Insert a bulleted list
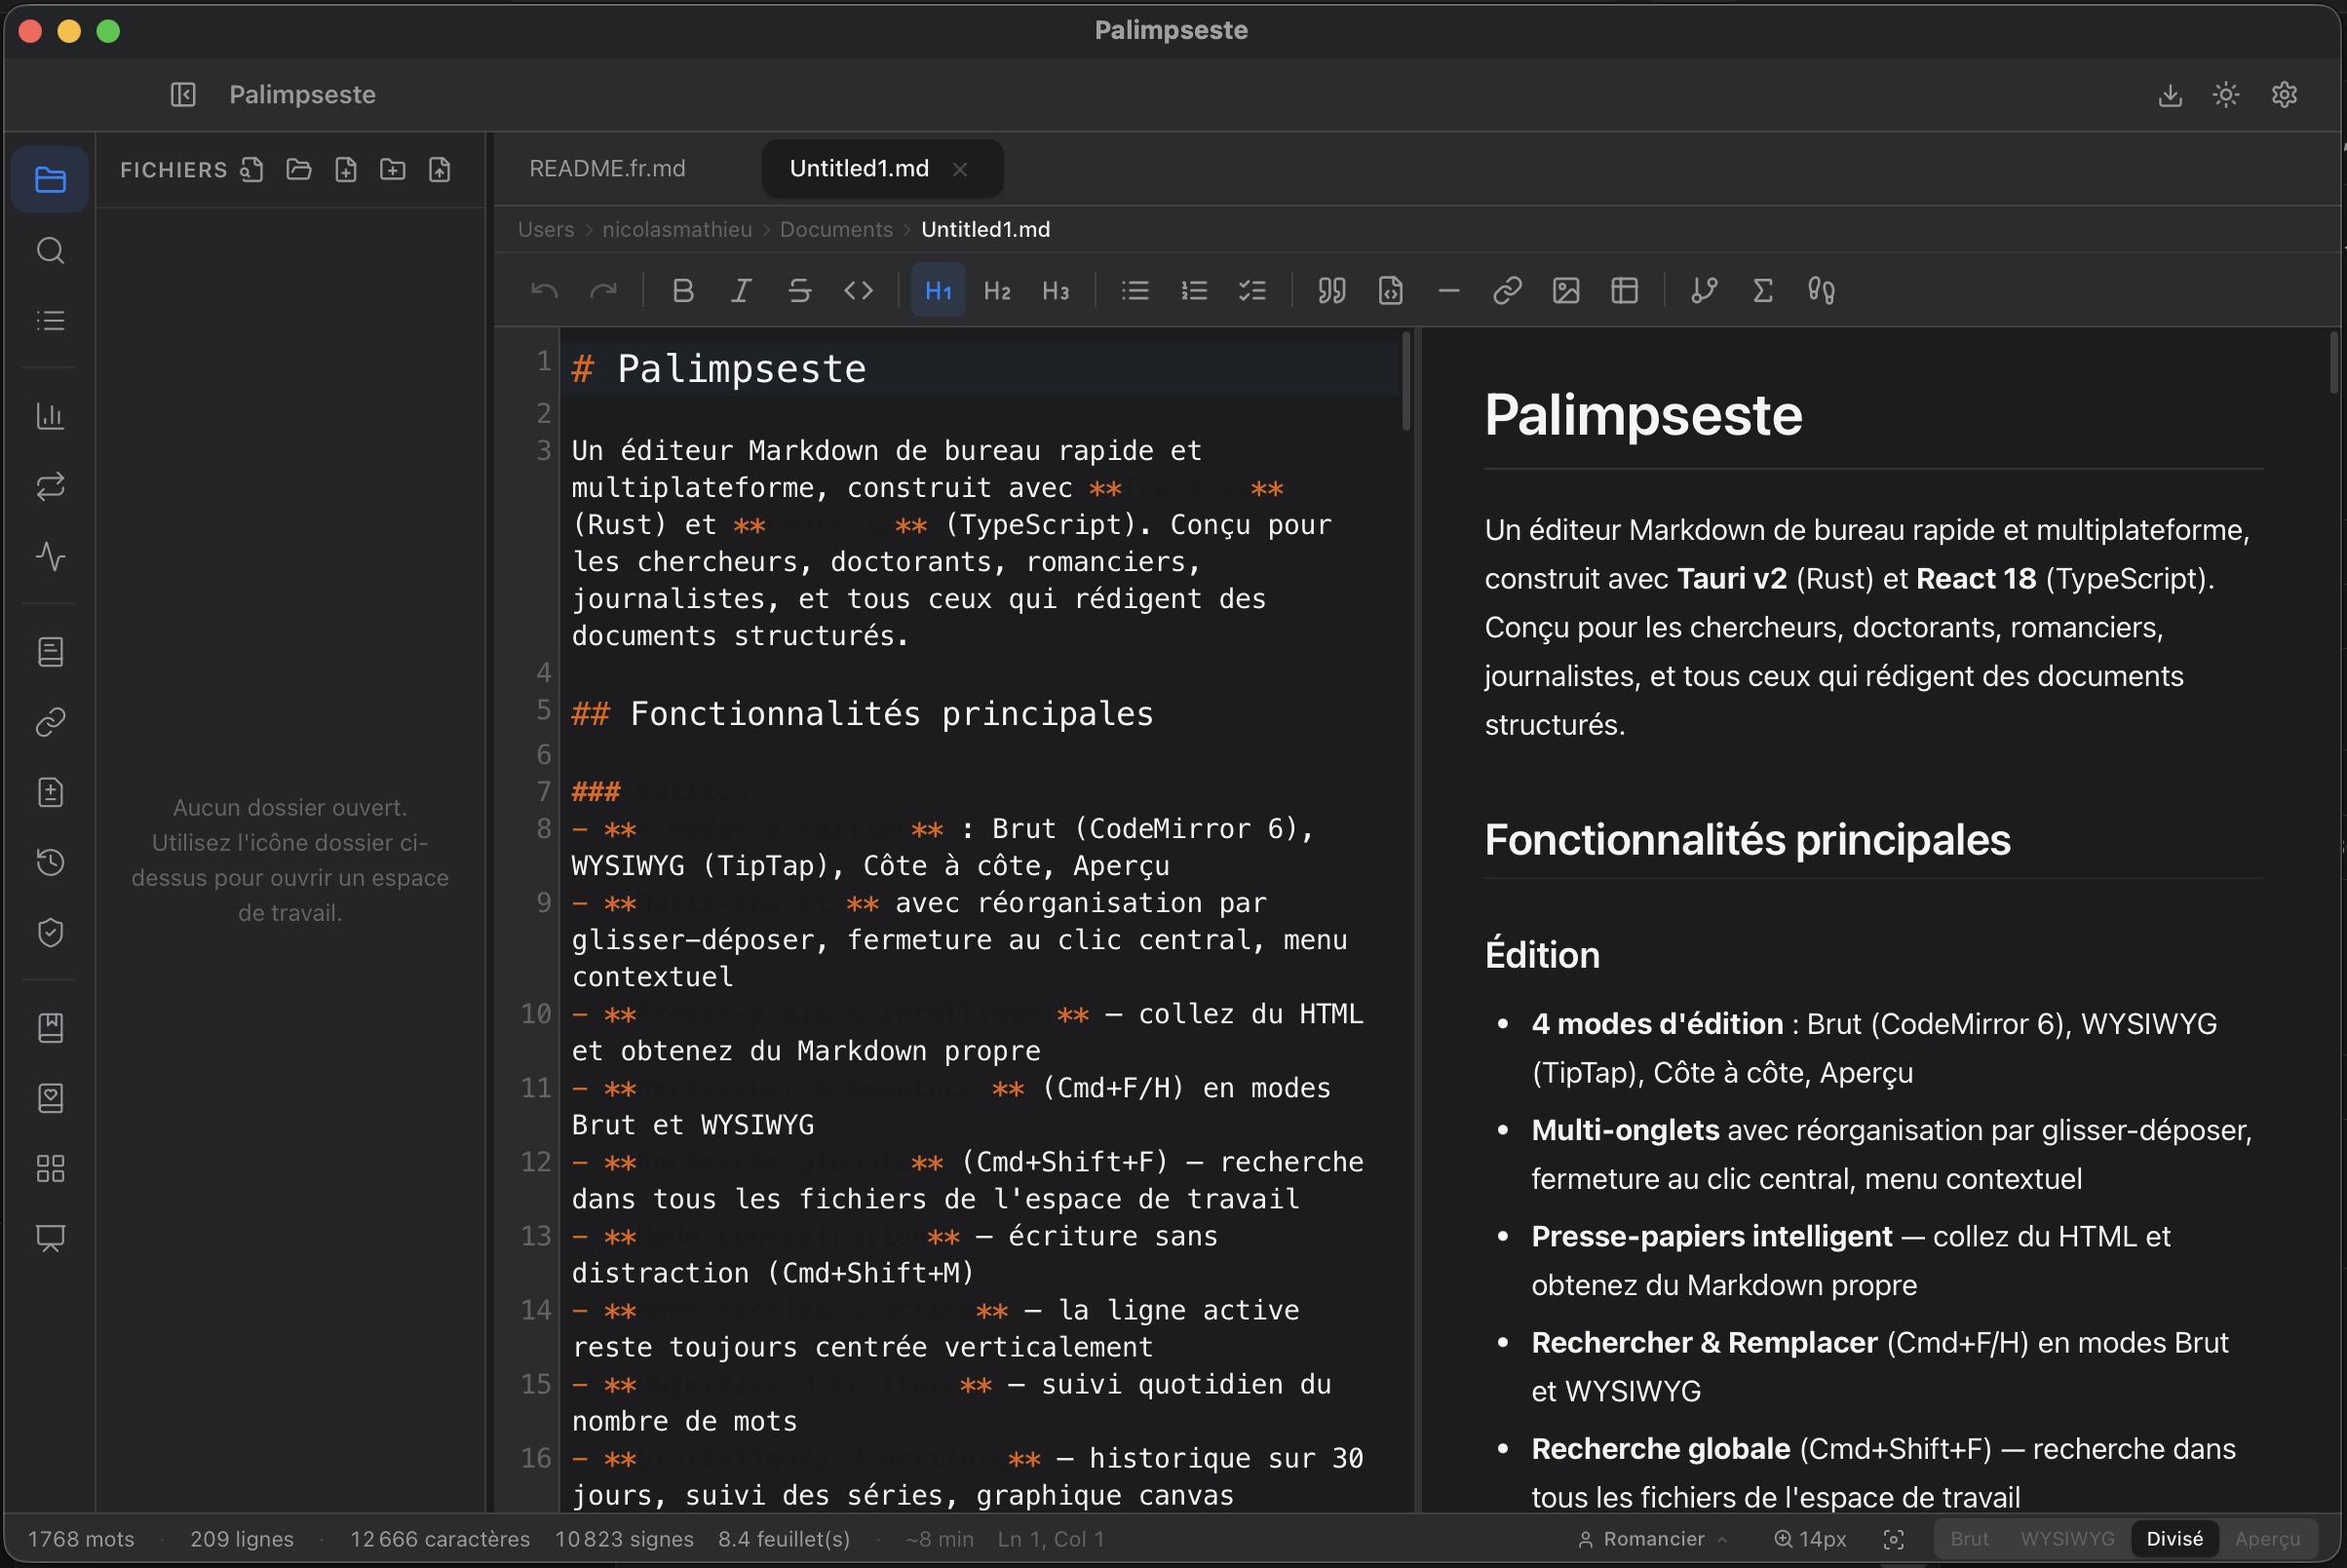This screenshot has width=2347, height=1568. [1135, 290]
